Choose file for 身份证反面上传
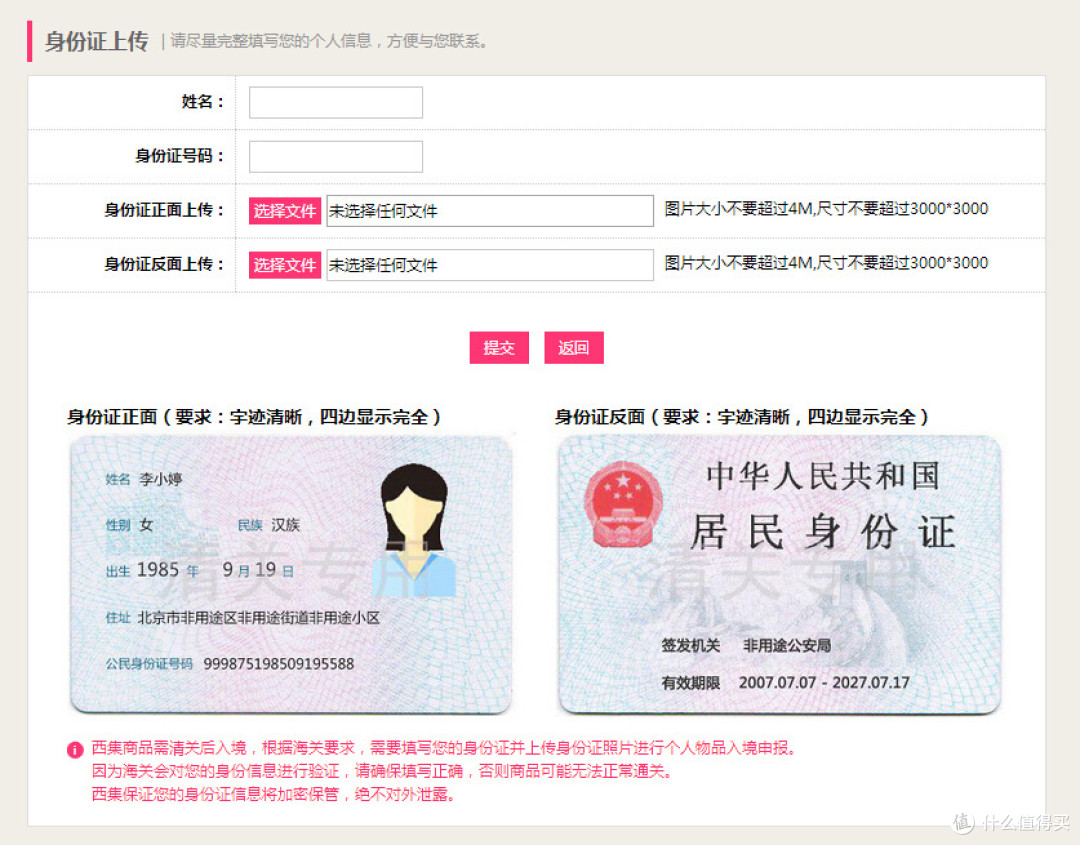 284,265
